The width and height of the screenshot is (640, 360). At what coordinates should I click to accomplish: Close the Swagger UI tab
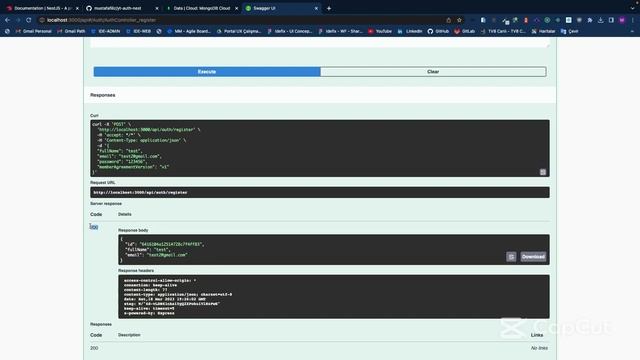pos(316,8)
